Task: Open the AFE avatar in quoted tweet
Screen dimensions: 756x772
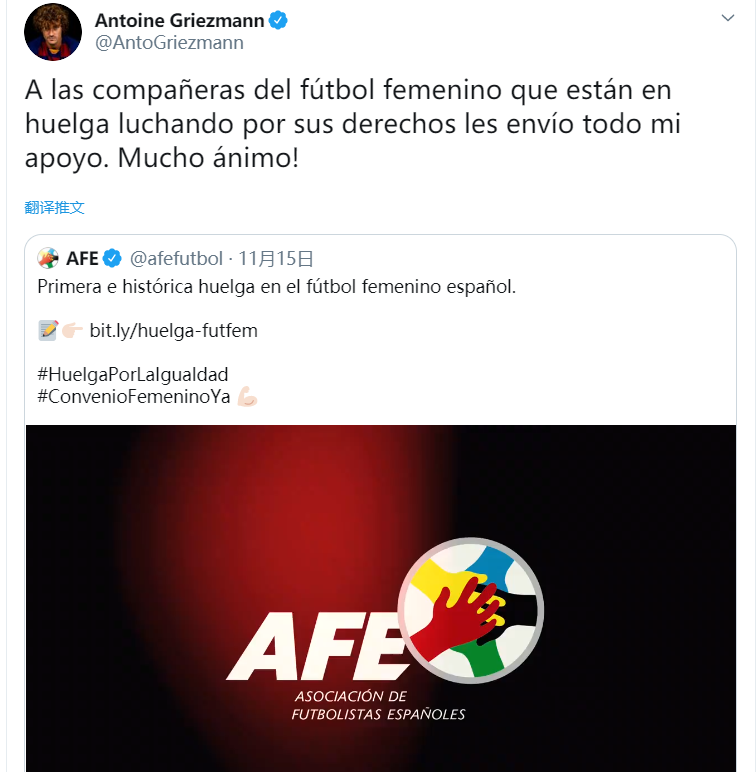Action: click(x=48, y=258)
